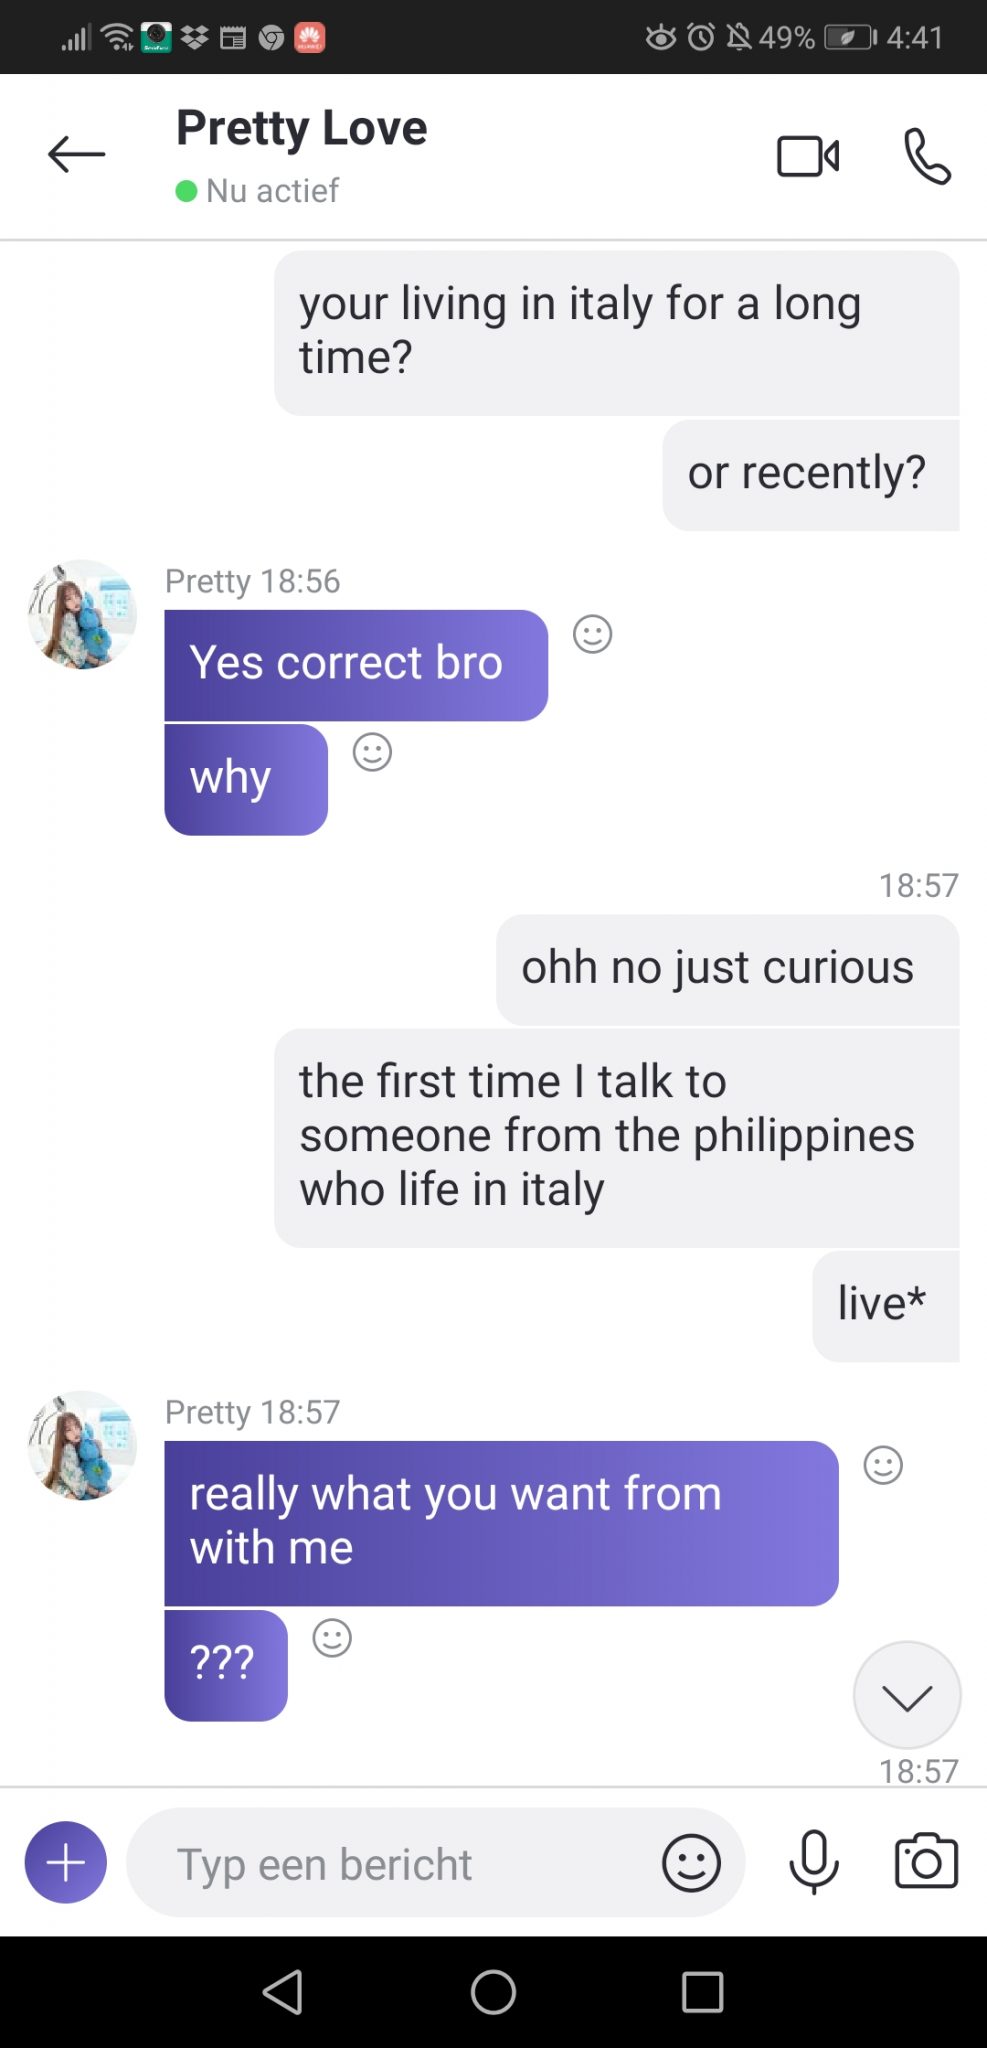Select the "ohh no just curious" message bubble
Viewport: 987px width, 2048px height.
point(727,969)
